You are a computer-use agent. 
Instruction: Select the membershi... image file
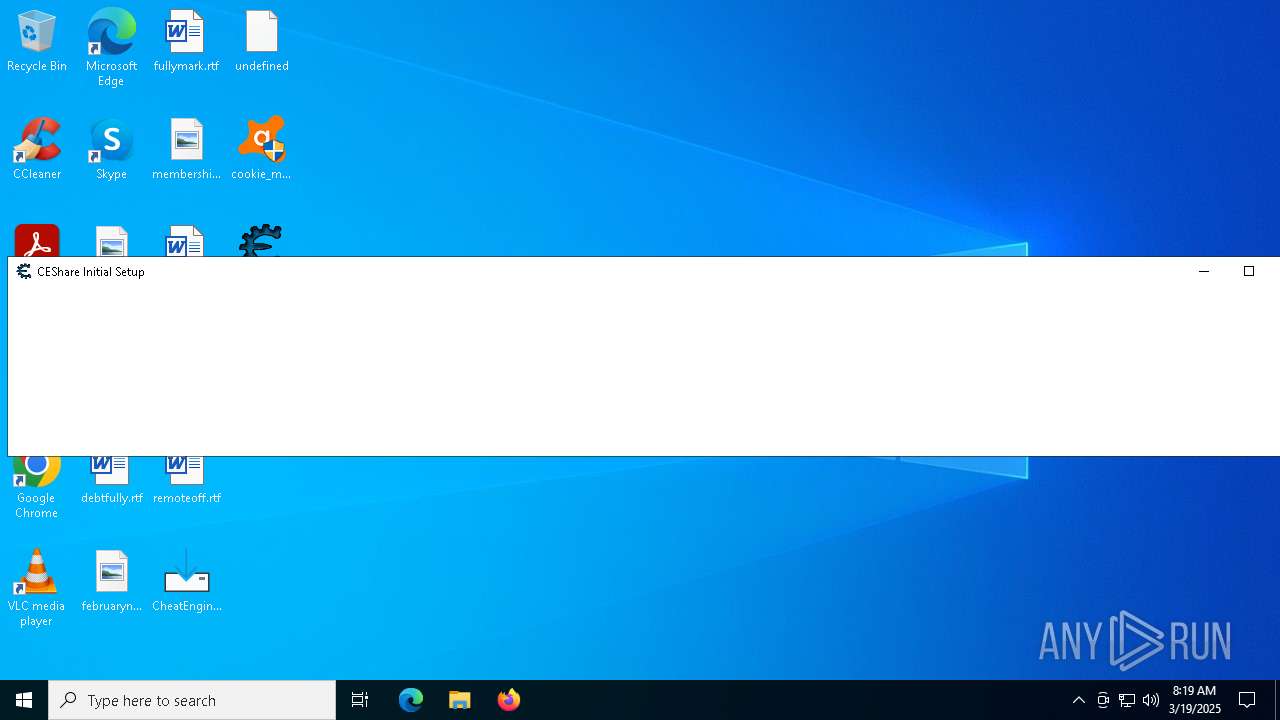pyautogui.click(x=186, y=150)
